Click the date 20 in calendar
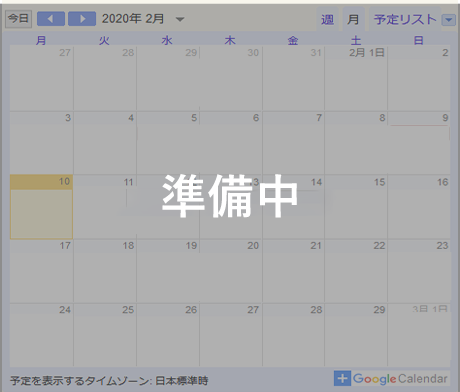The height and width of the screenshot is (392, 460). pos(253,246)
